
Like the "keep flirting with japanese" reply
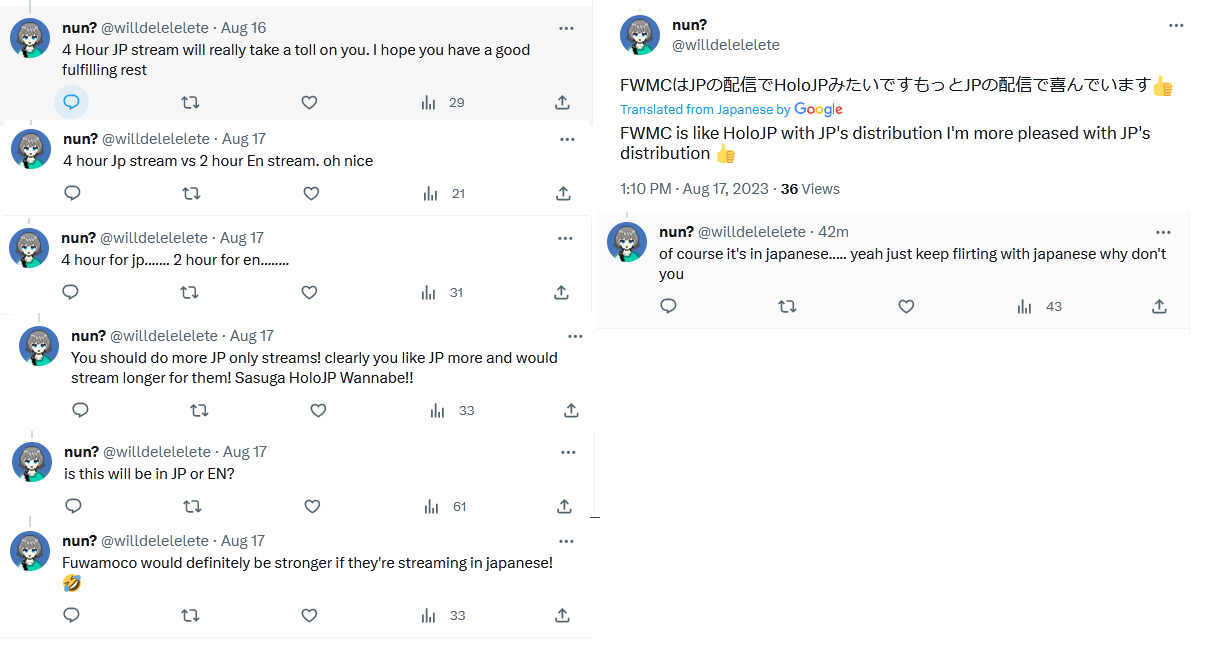[906, 306]
